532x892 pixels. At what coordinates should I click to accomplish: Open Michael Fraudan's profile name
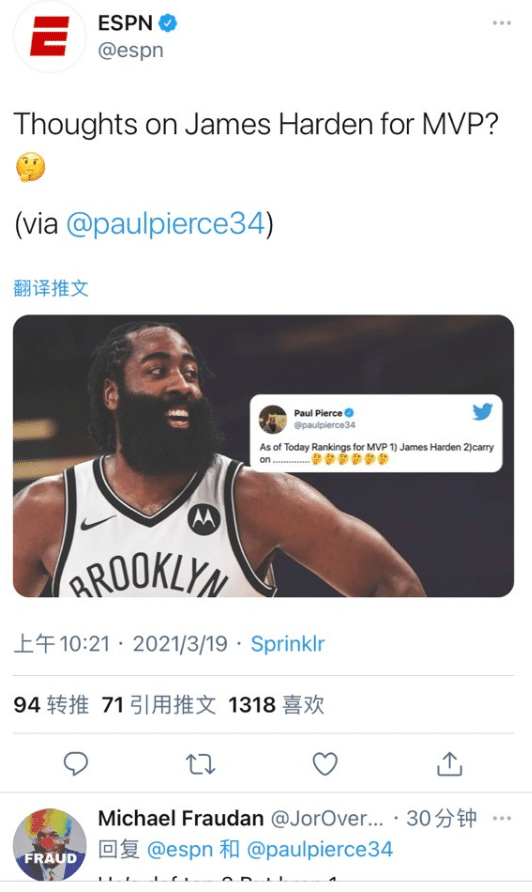(180, 819)
